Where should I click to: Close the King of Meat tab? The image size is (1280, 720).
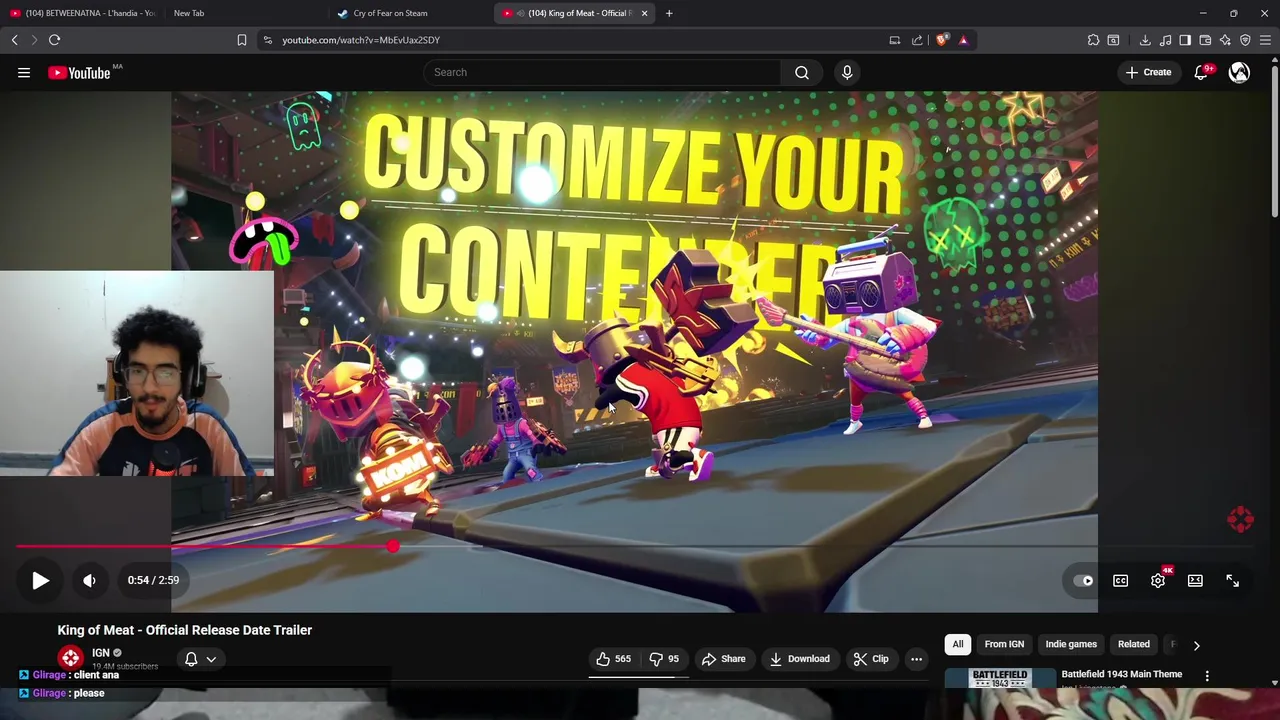tap(645, 13)
